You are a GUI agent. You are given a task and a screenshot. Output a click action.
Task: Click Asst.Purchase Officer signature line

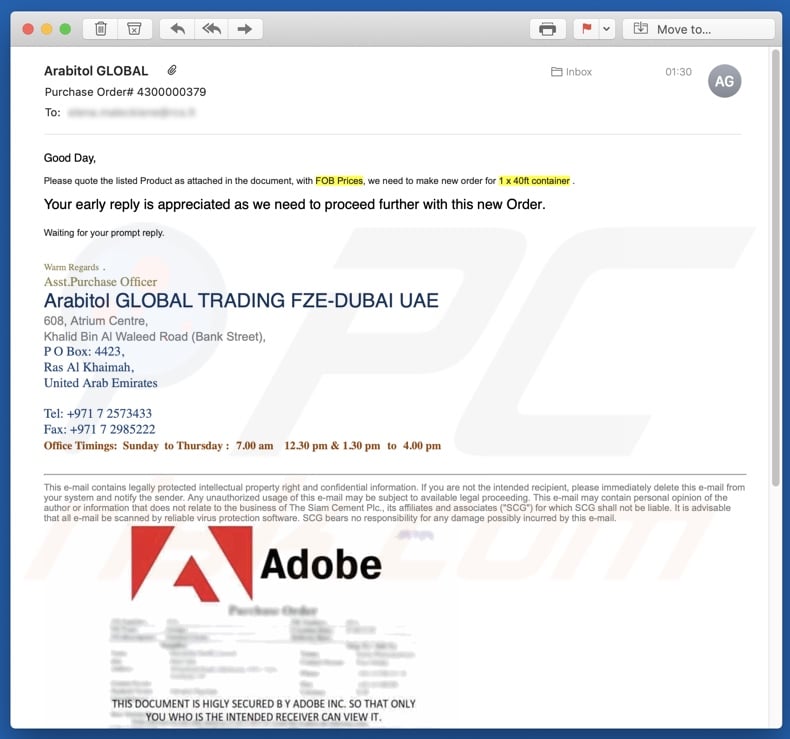[100, 281]
